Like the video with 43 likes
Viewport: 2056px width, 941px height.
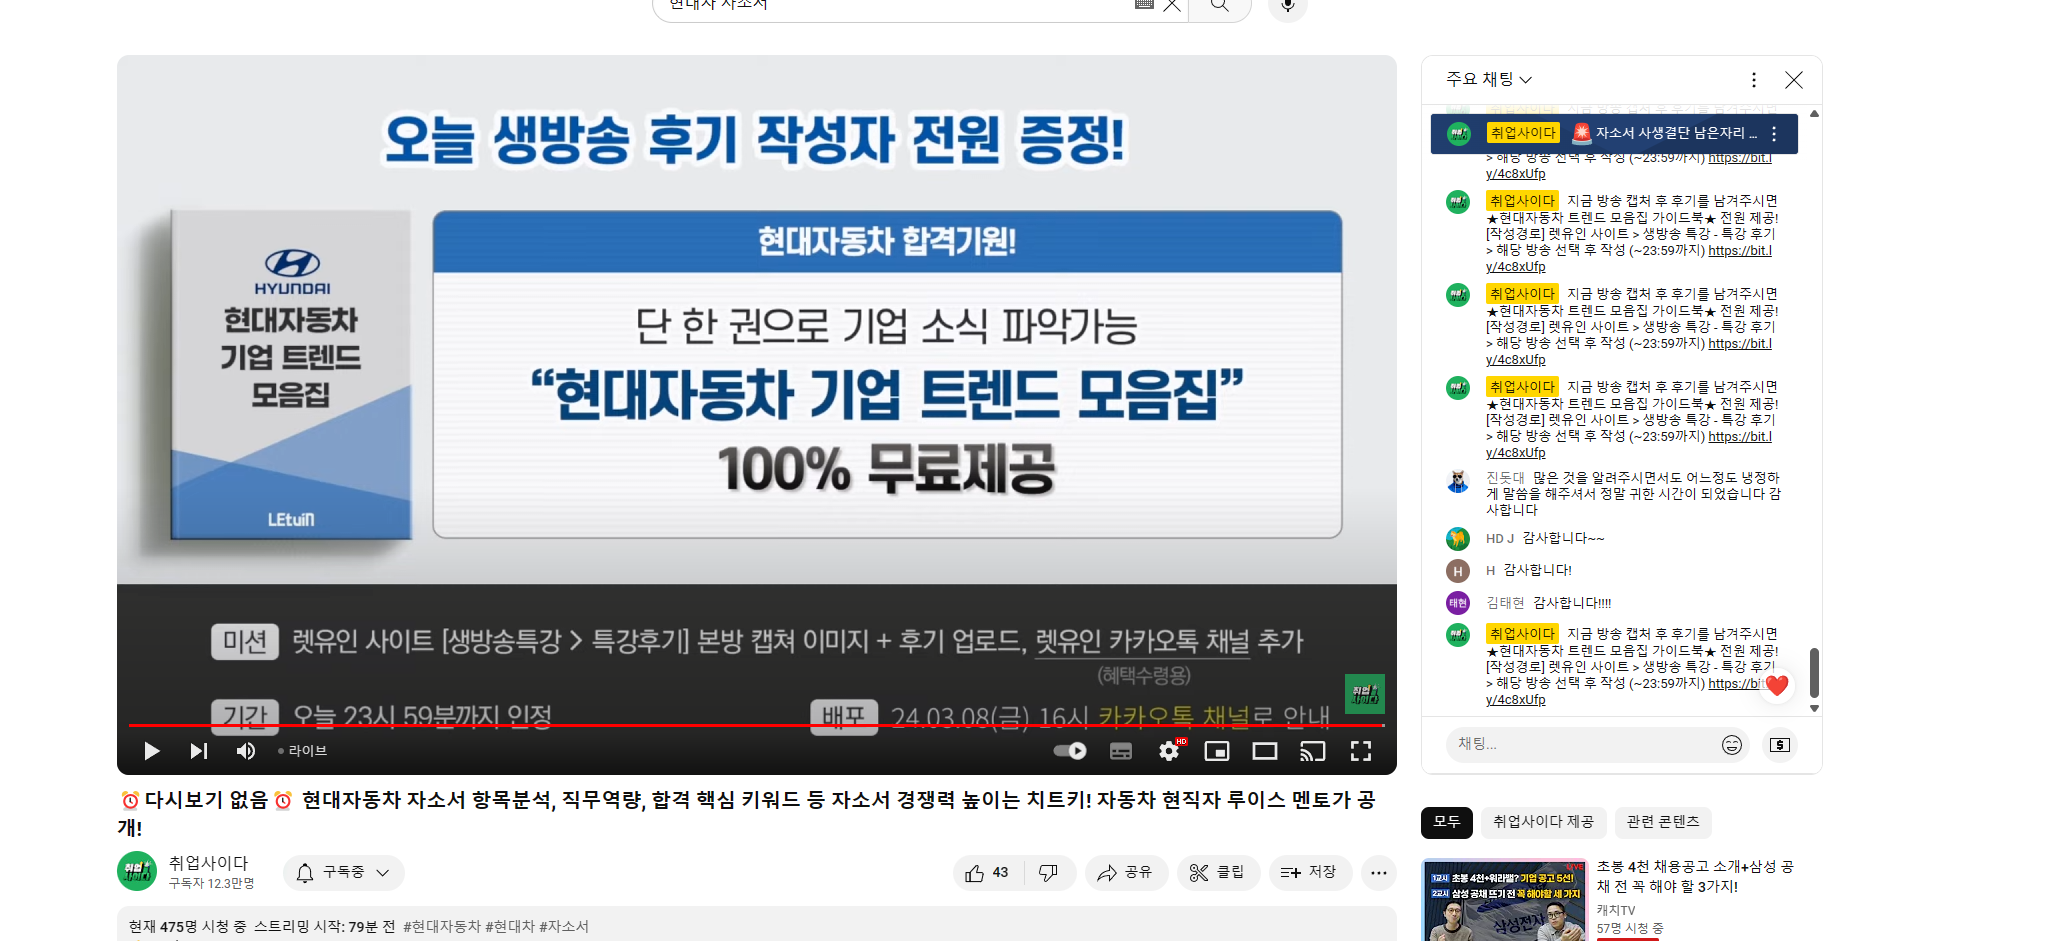987,873
